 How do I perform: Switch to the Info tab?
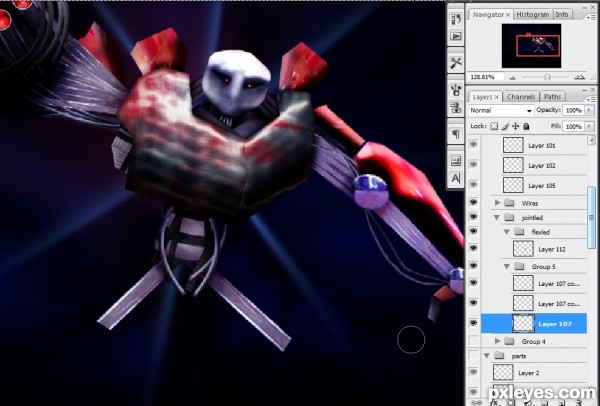pyautogui.click(x=562, y=15)
